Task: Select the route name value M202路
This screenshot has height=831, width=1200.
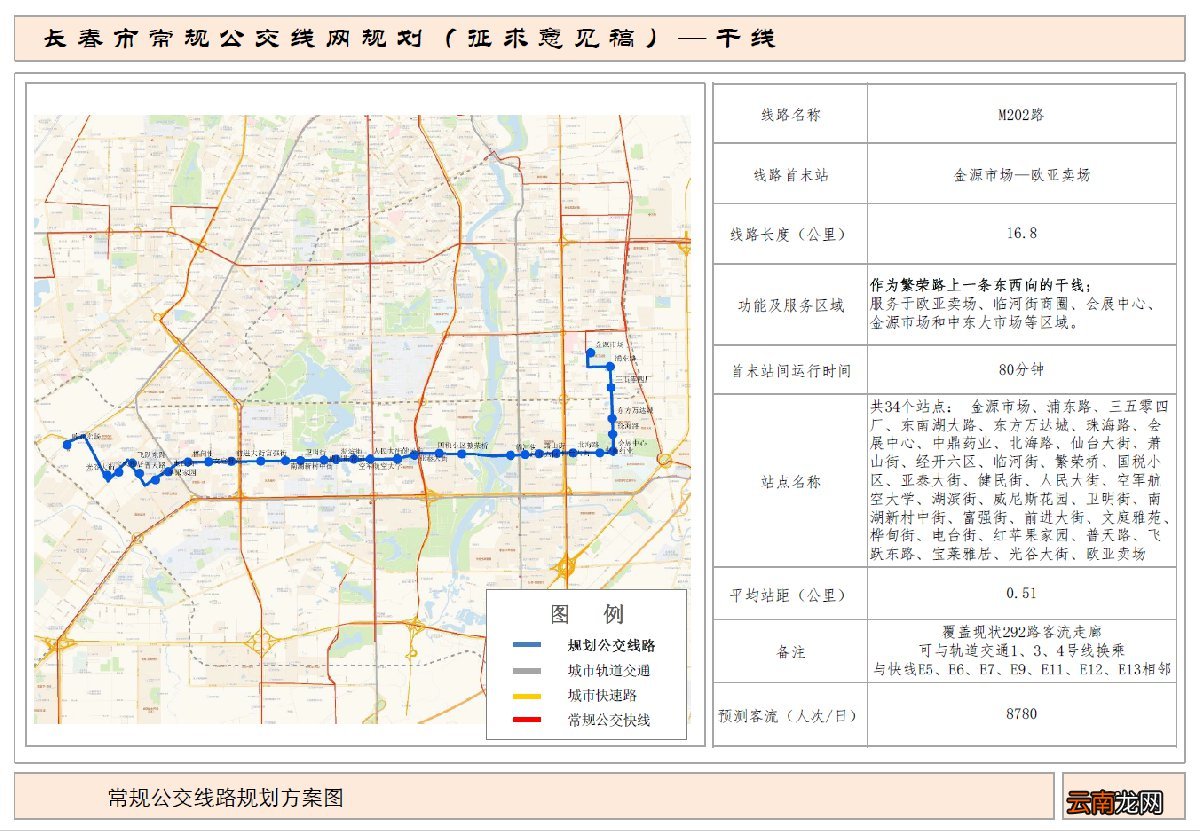Action: (1020, 114)
